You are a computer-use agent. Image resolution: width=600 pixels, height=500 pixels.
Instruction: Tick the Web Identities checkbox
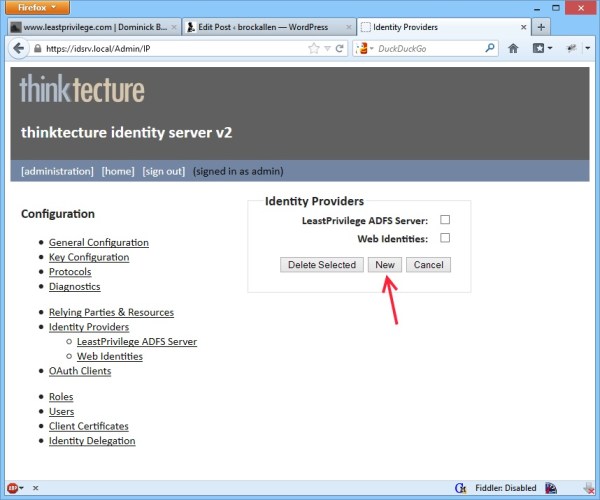coord(446,238)
